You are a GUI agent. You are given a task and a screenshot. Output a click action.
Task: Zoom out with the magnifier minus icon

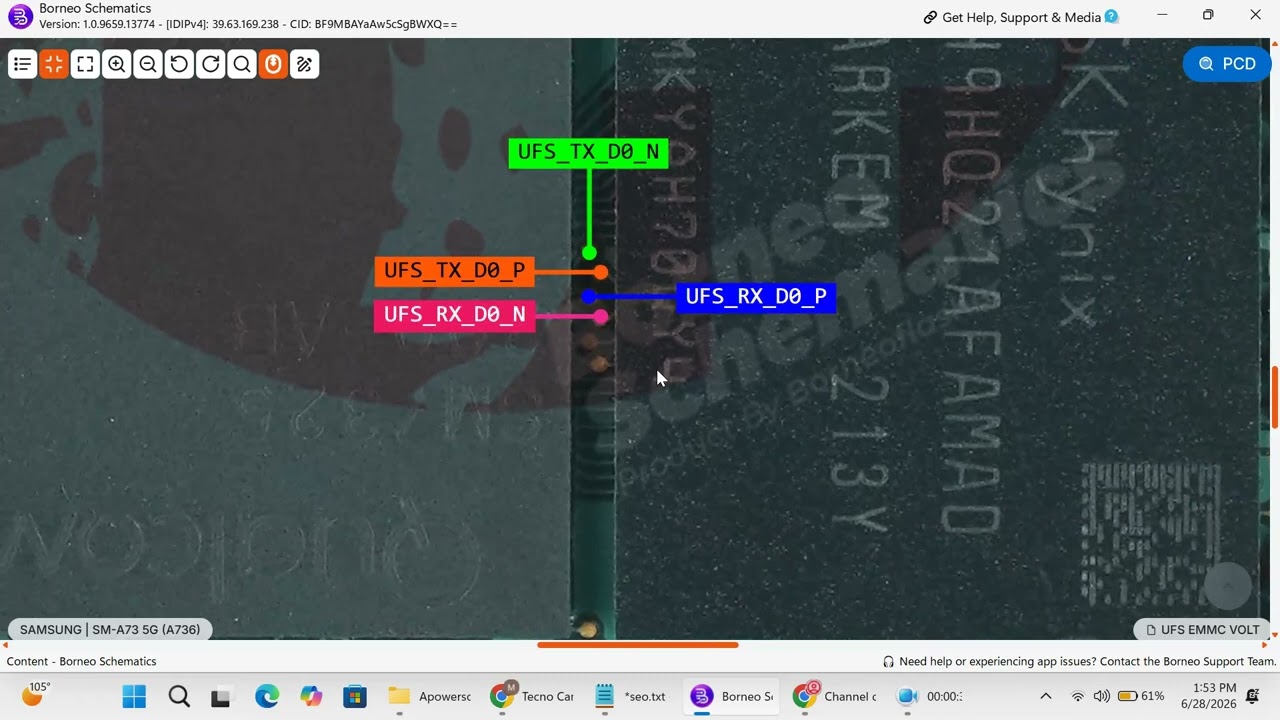[x=148, y=64]
